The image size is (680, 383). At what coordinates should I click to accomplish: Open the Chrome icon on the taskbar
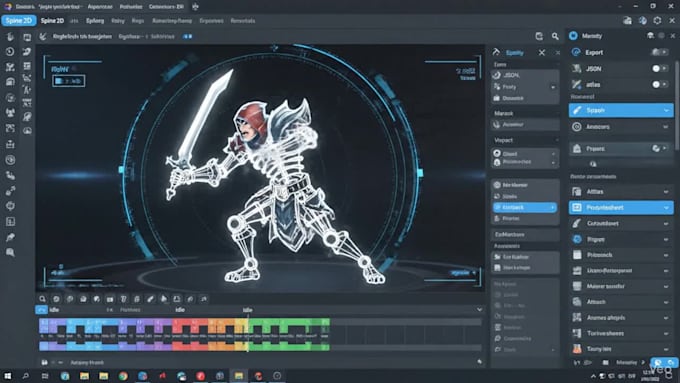[123, 376]
